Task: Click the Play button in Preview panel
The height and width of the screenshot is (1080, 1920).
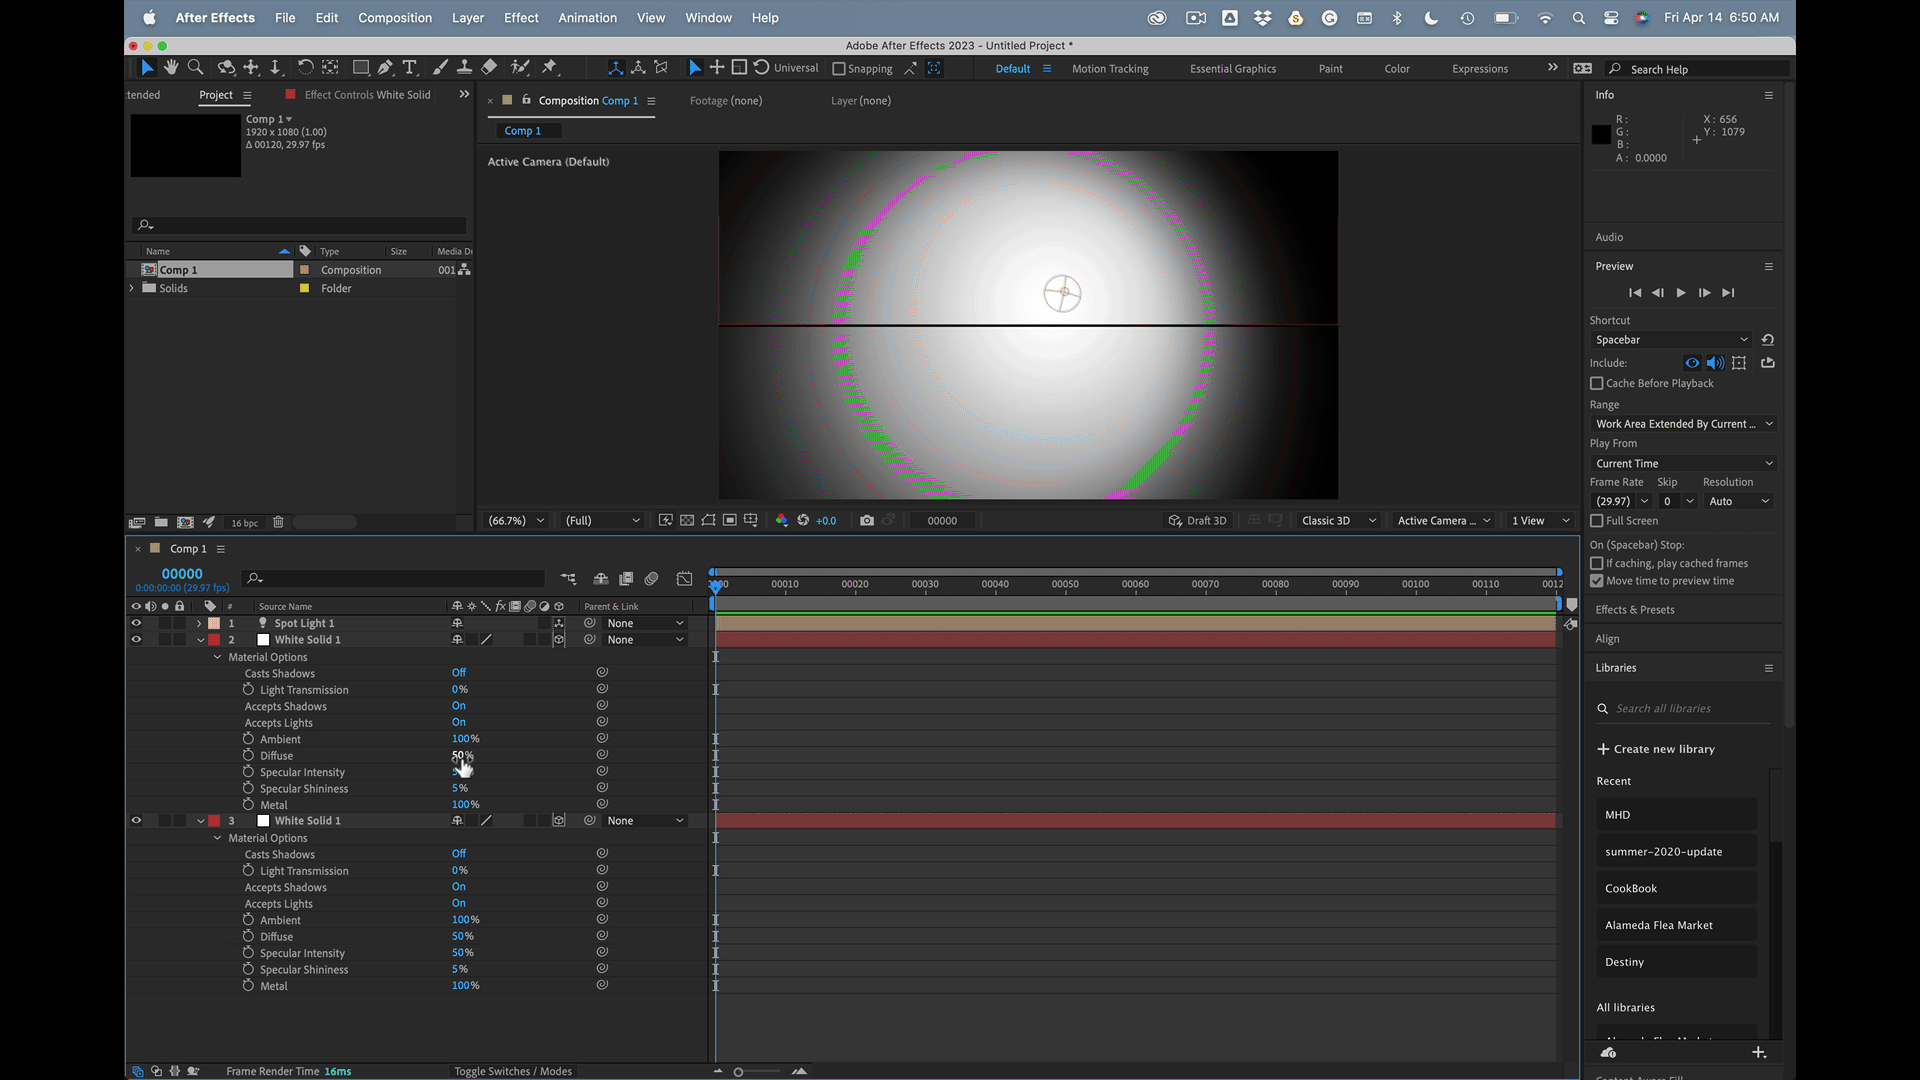Action: 1681,293
